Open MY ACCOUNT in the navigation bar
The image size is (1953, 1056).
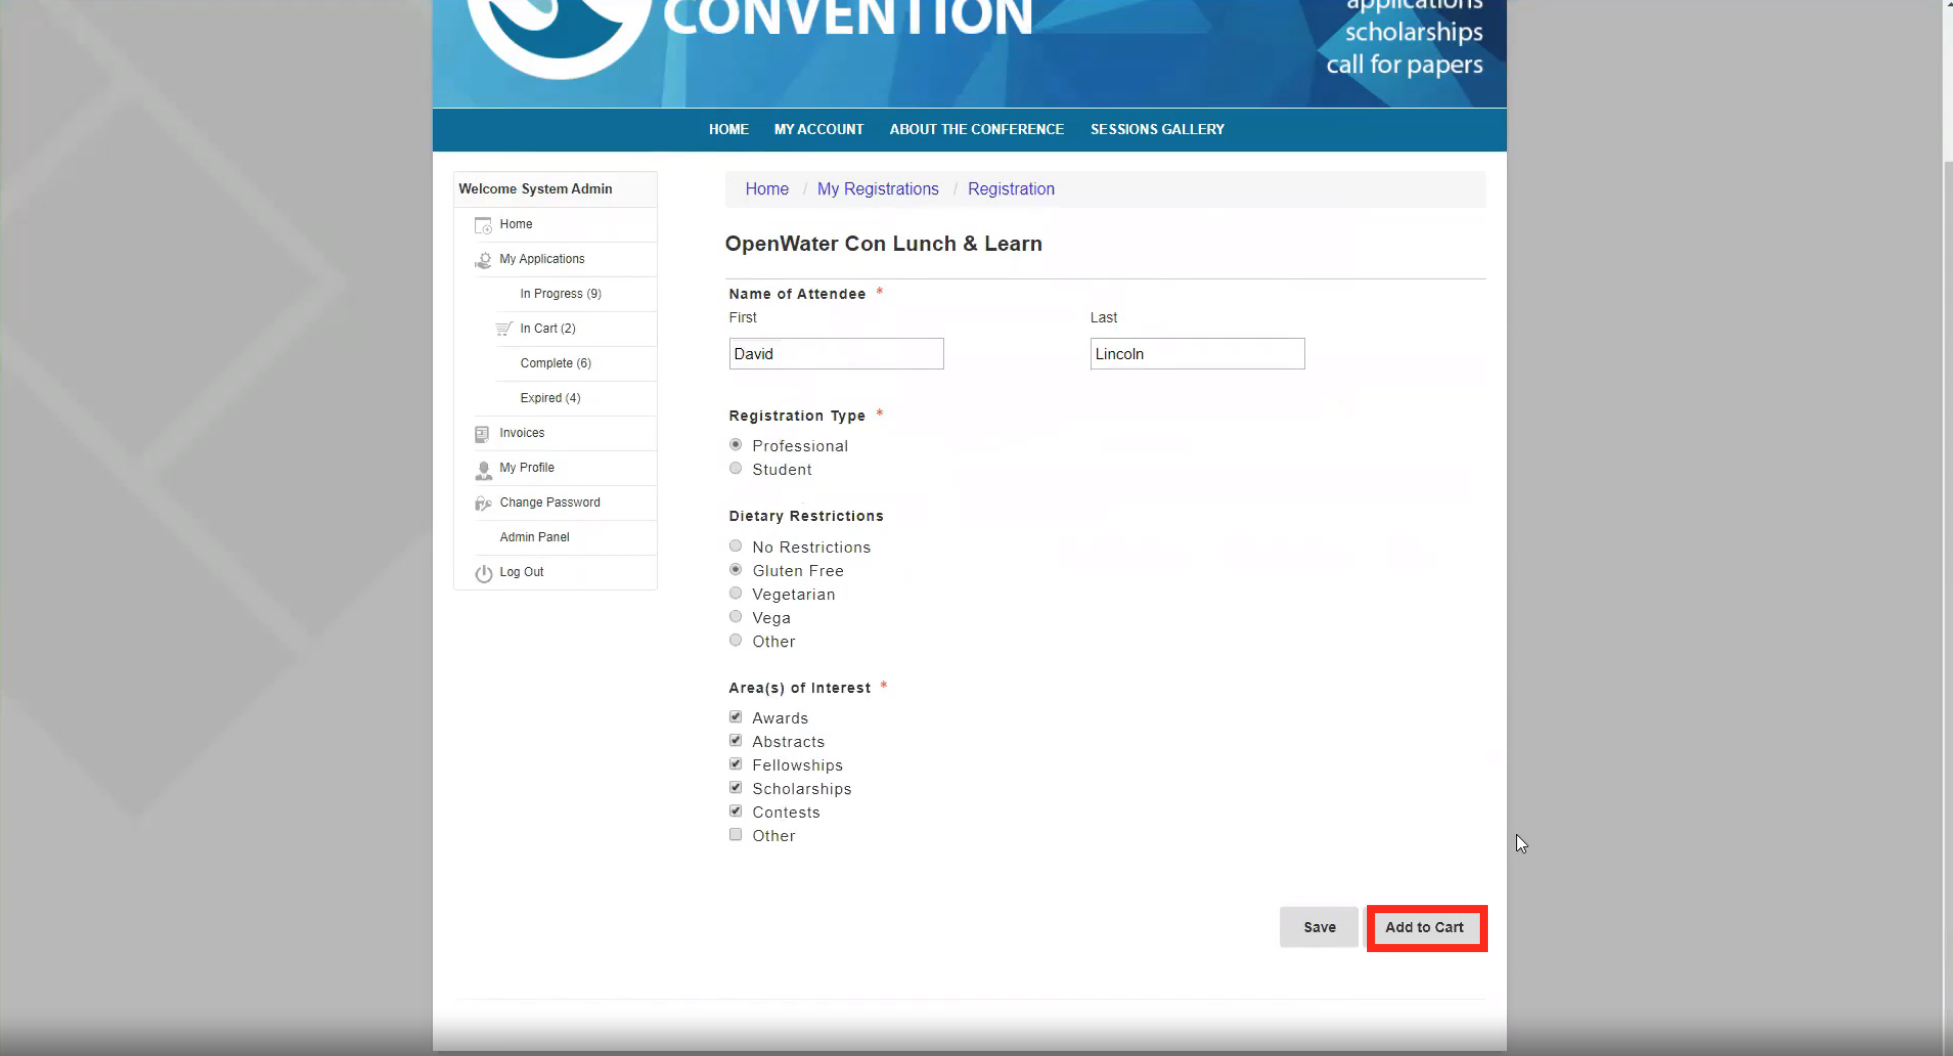pos(818,129)
